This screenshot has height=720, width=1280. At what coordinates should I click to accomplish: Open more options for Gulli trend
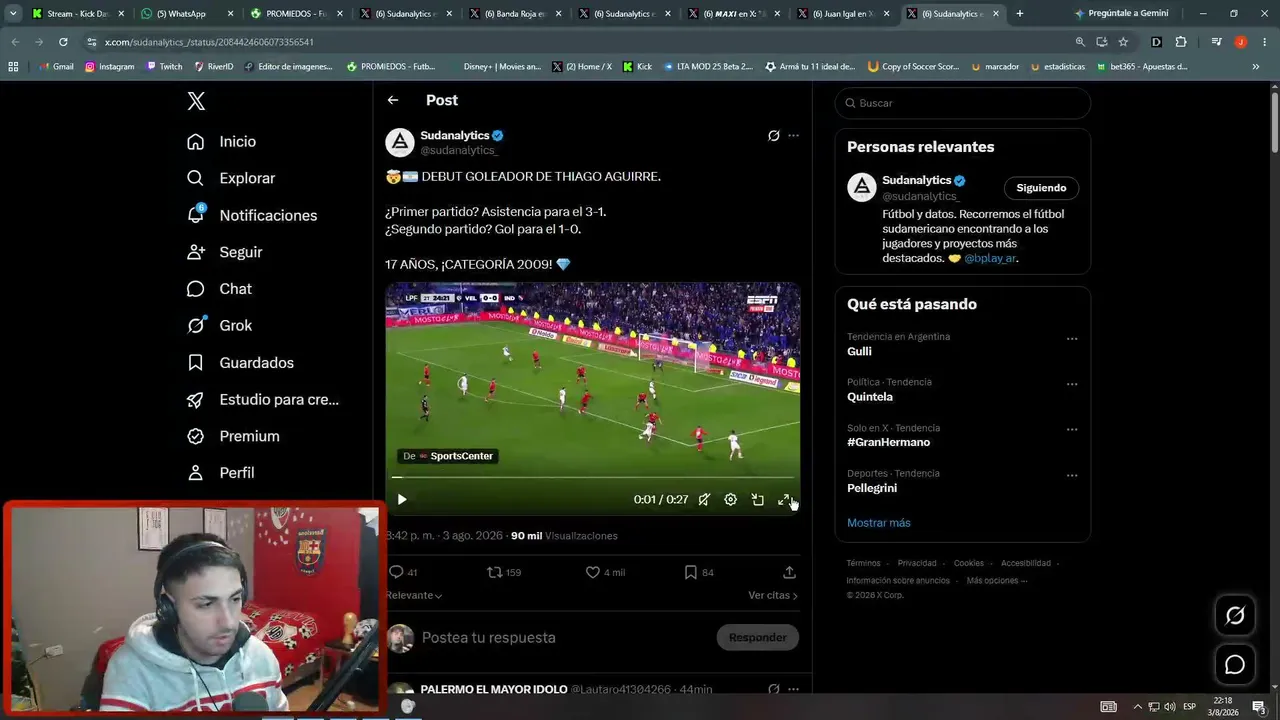1072,338
